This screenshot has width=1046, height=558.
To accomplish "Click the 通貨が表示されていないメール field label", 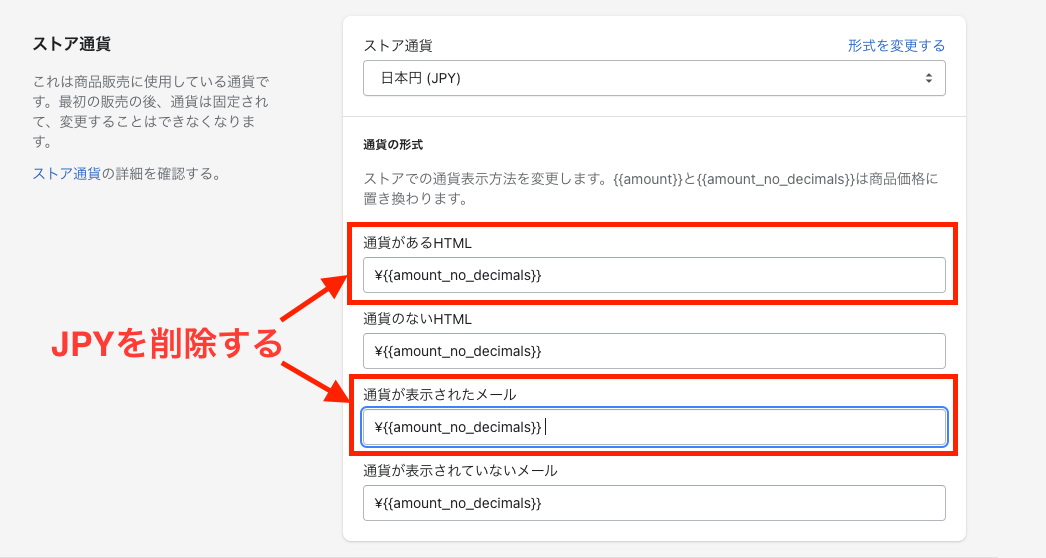I will [x=460, y=470].
